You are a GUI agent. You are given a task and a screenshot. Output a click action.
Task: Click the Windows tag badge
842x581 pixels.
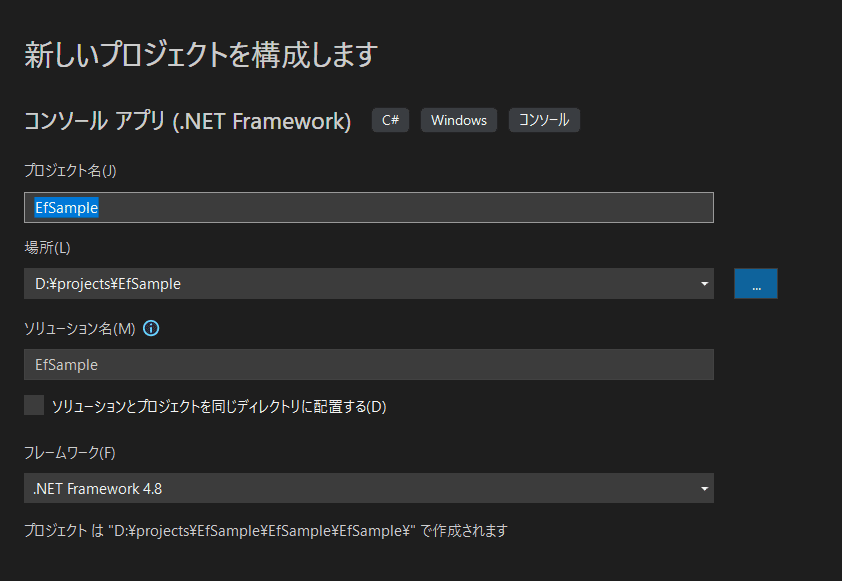[459, 120]
